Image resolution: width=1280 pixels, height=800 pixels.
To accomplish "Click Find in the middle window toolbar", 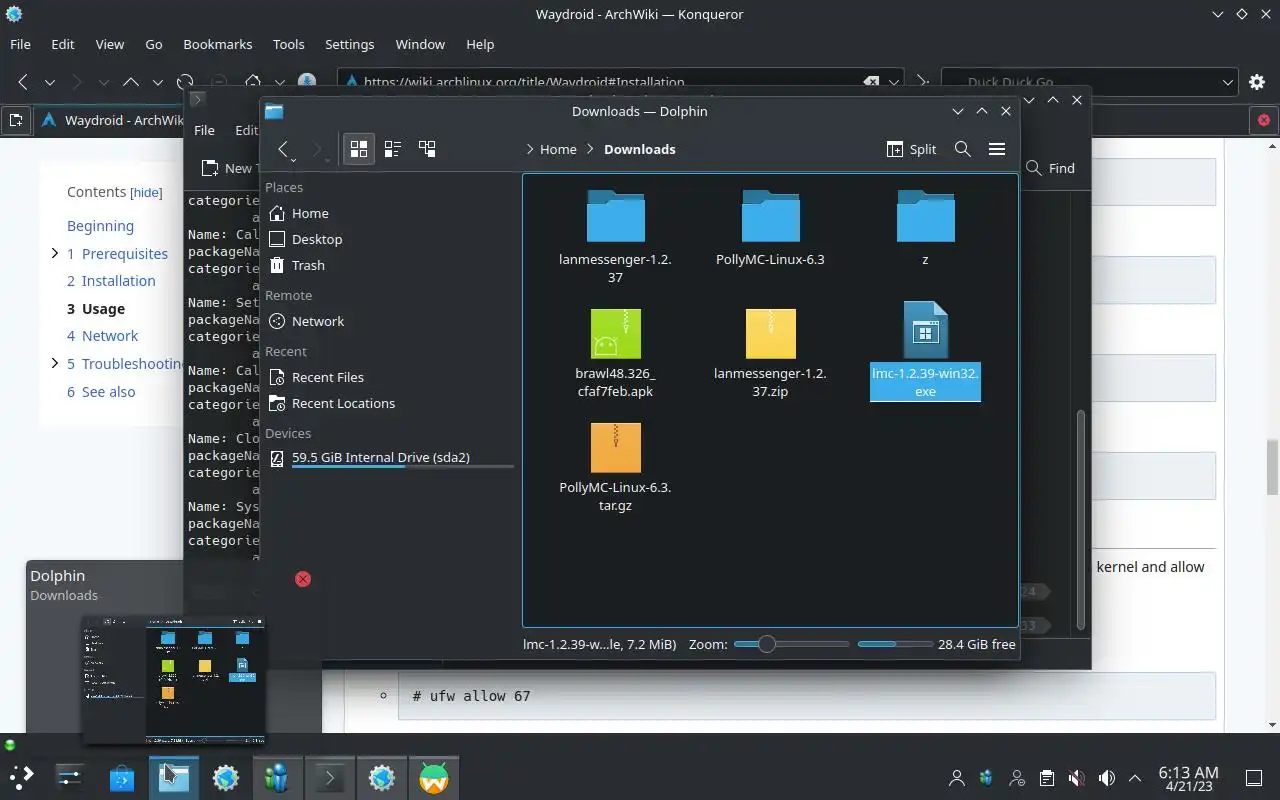I will (x=1050, y=168).
